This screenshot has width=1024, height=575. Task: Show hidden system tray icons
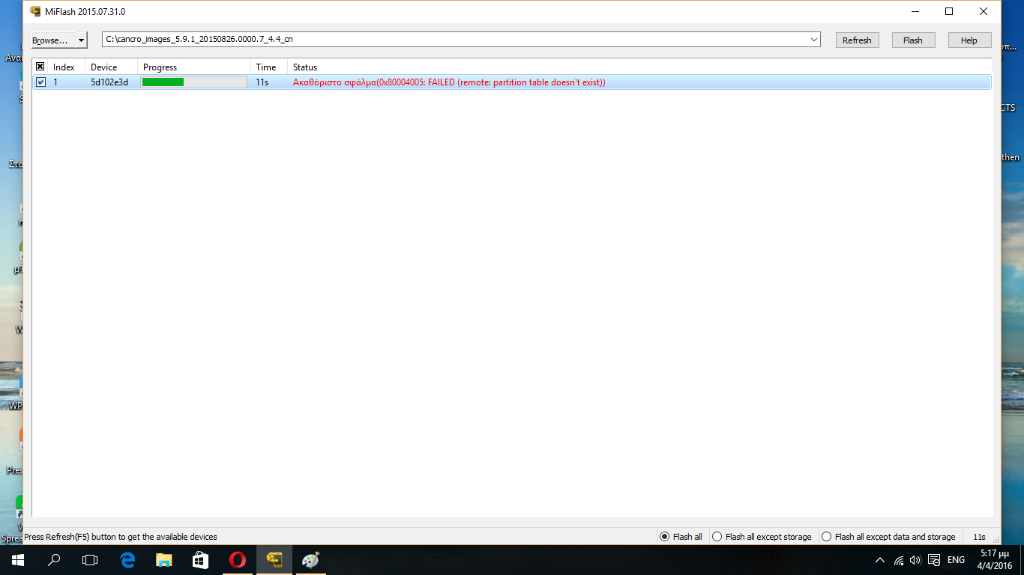click(x=880, y=560)
